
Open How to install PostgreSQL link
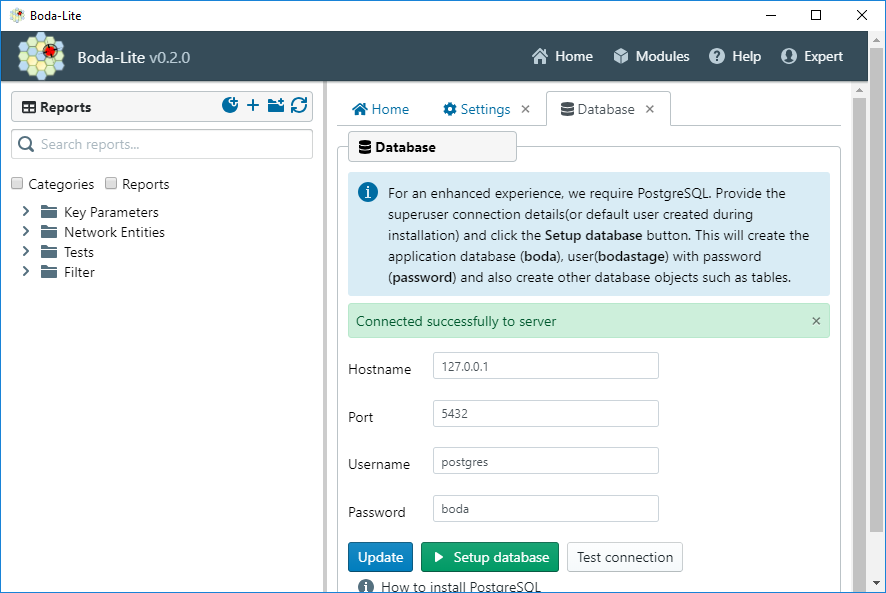point(461,587)
